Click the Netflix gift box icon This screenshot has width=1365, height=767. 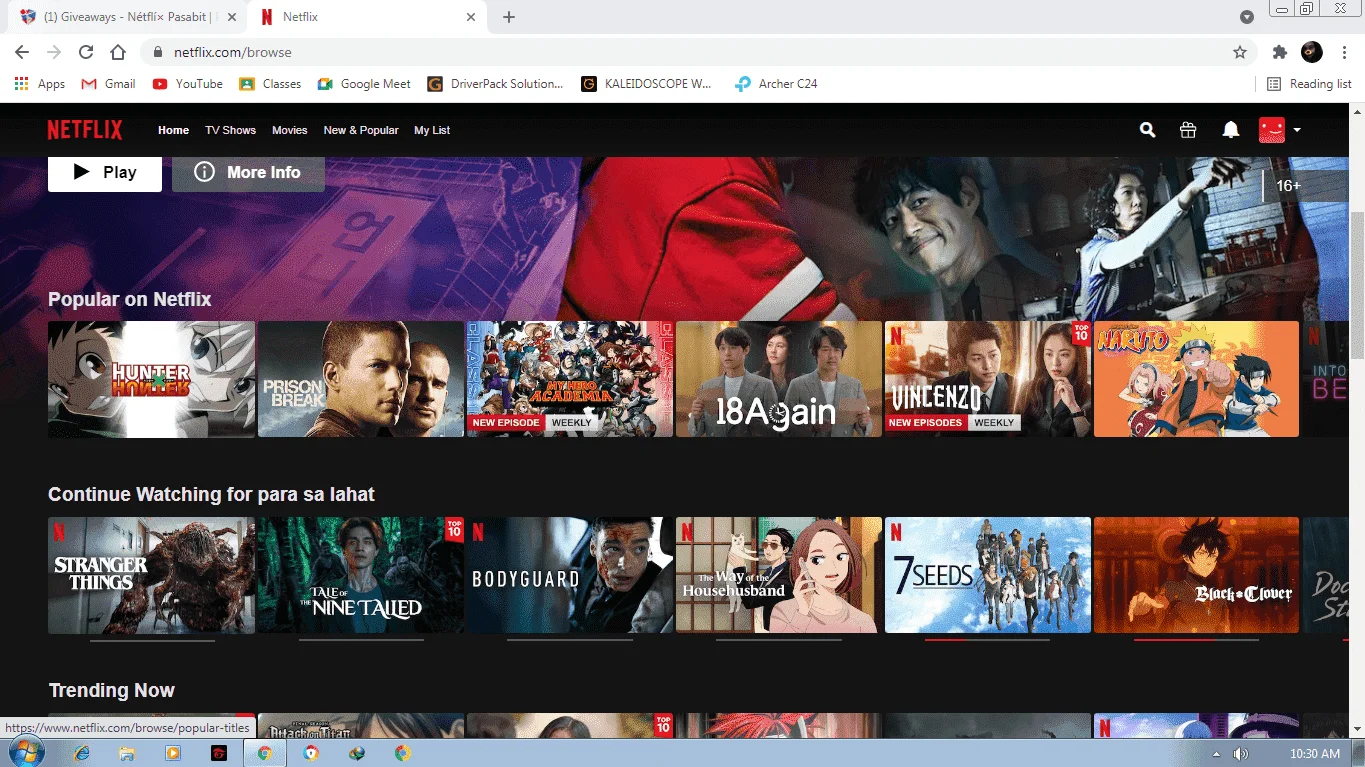(x=1188, y=130)
